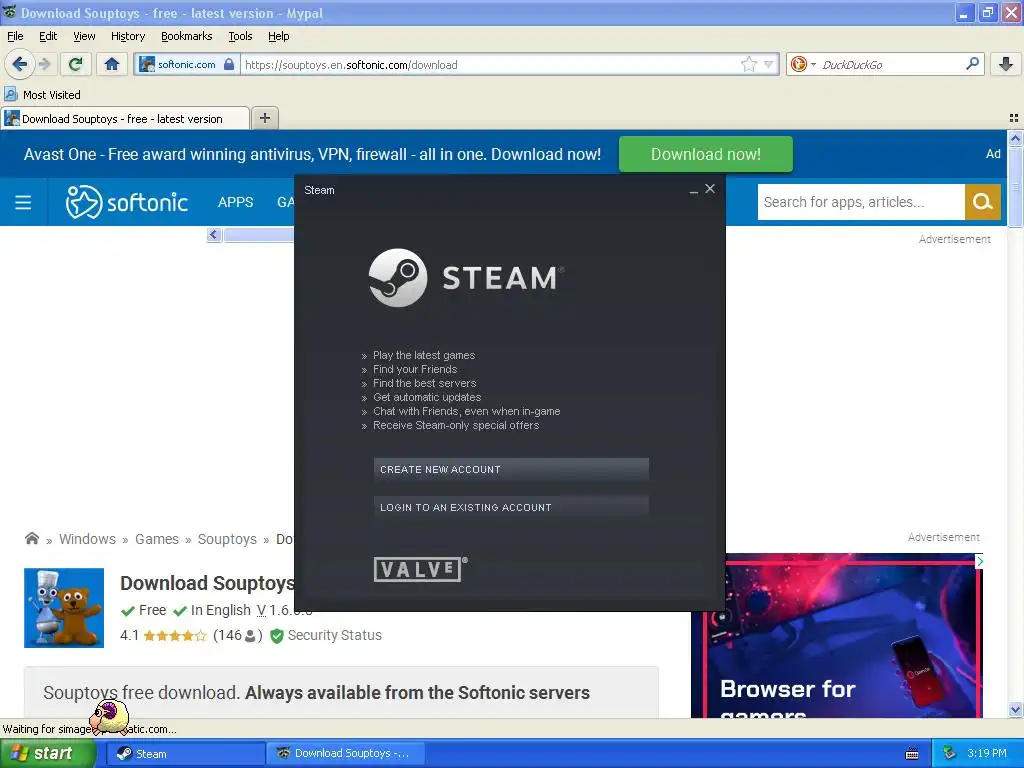Click the orange Softonic search button

(982, 202)
